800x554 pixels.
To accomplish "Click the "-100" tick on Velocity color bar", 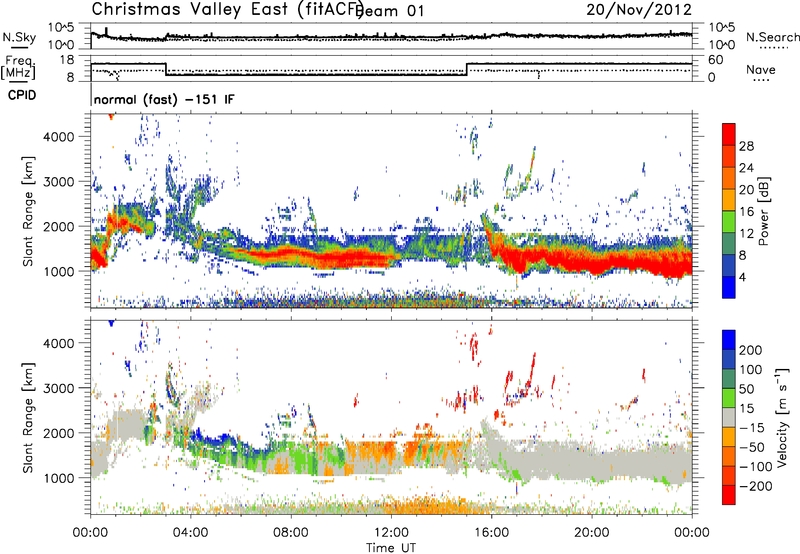I will tap(756, 467).
